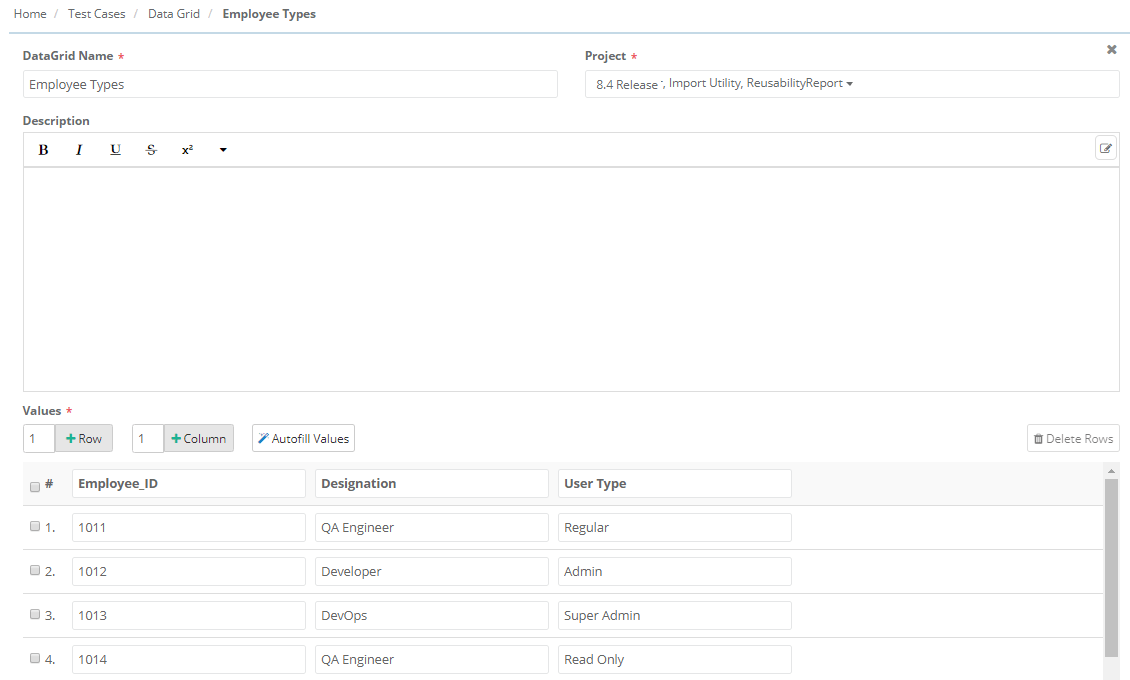Viewport: 1130px width, 680px height.
Task: Tick the checkbox for row 3
Action: click(x=35, y=614)
